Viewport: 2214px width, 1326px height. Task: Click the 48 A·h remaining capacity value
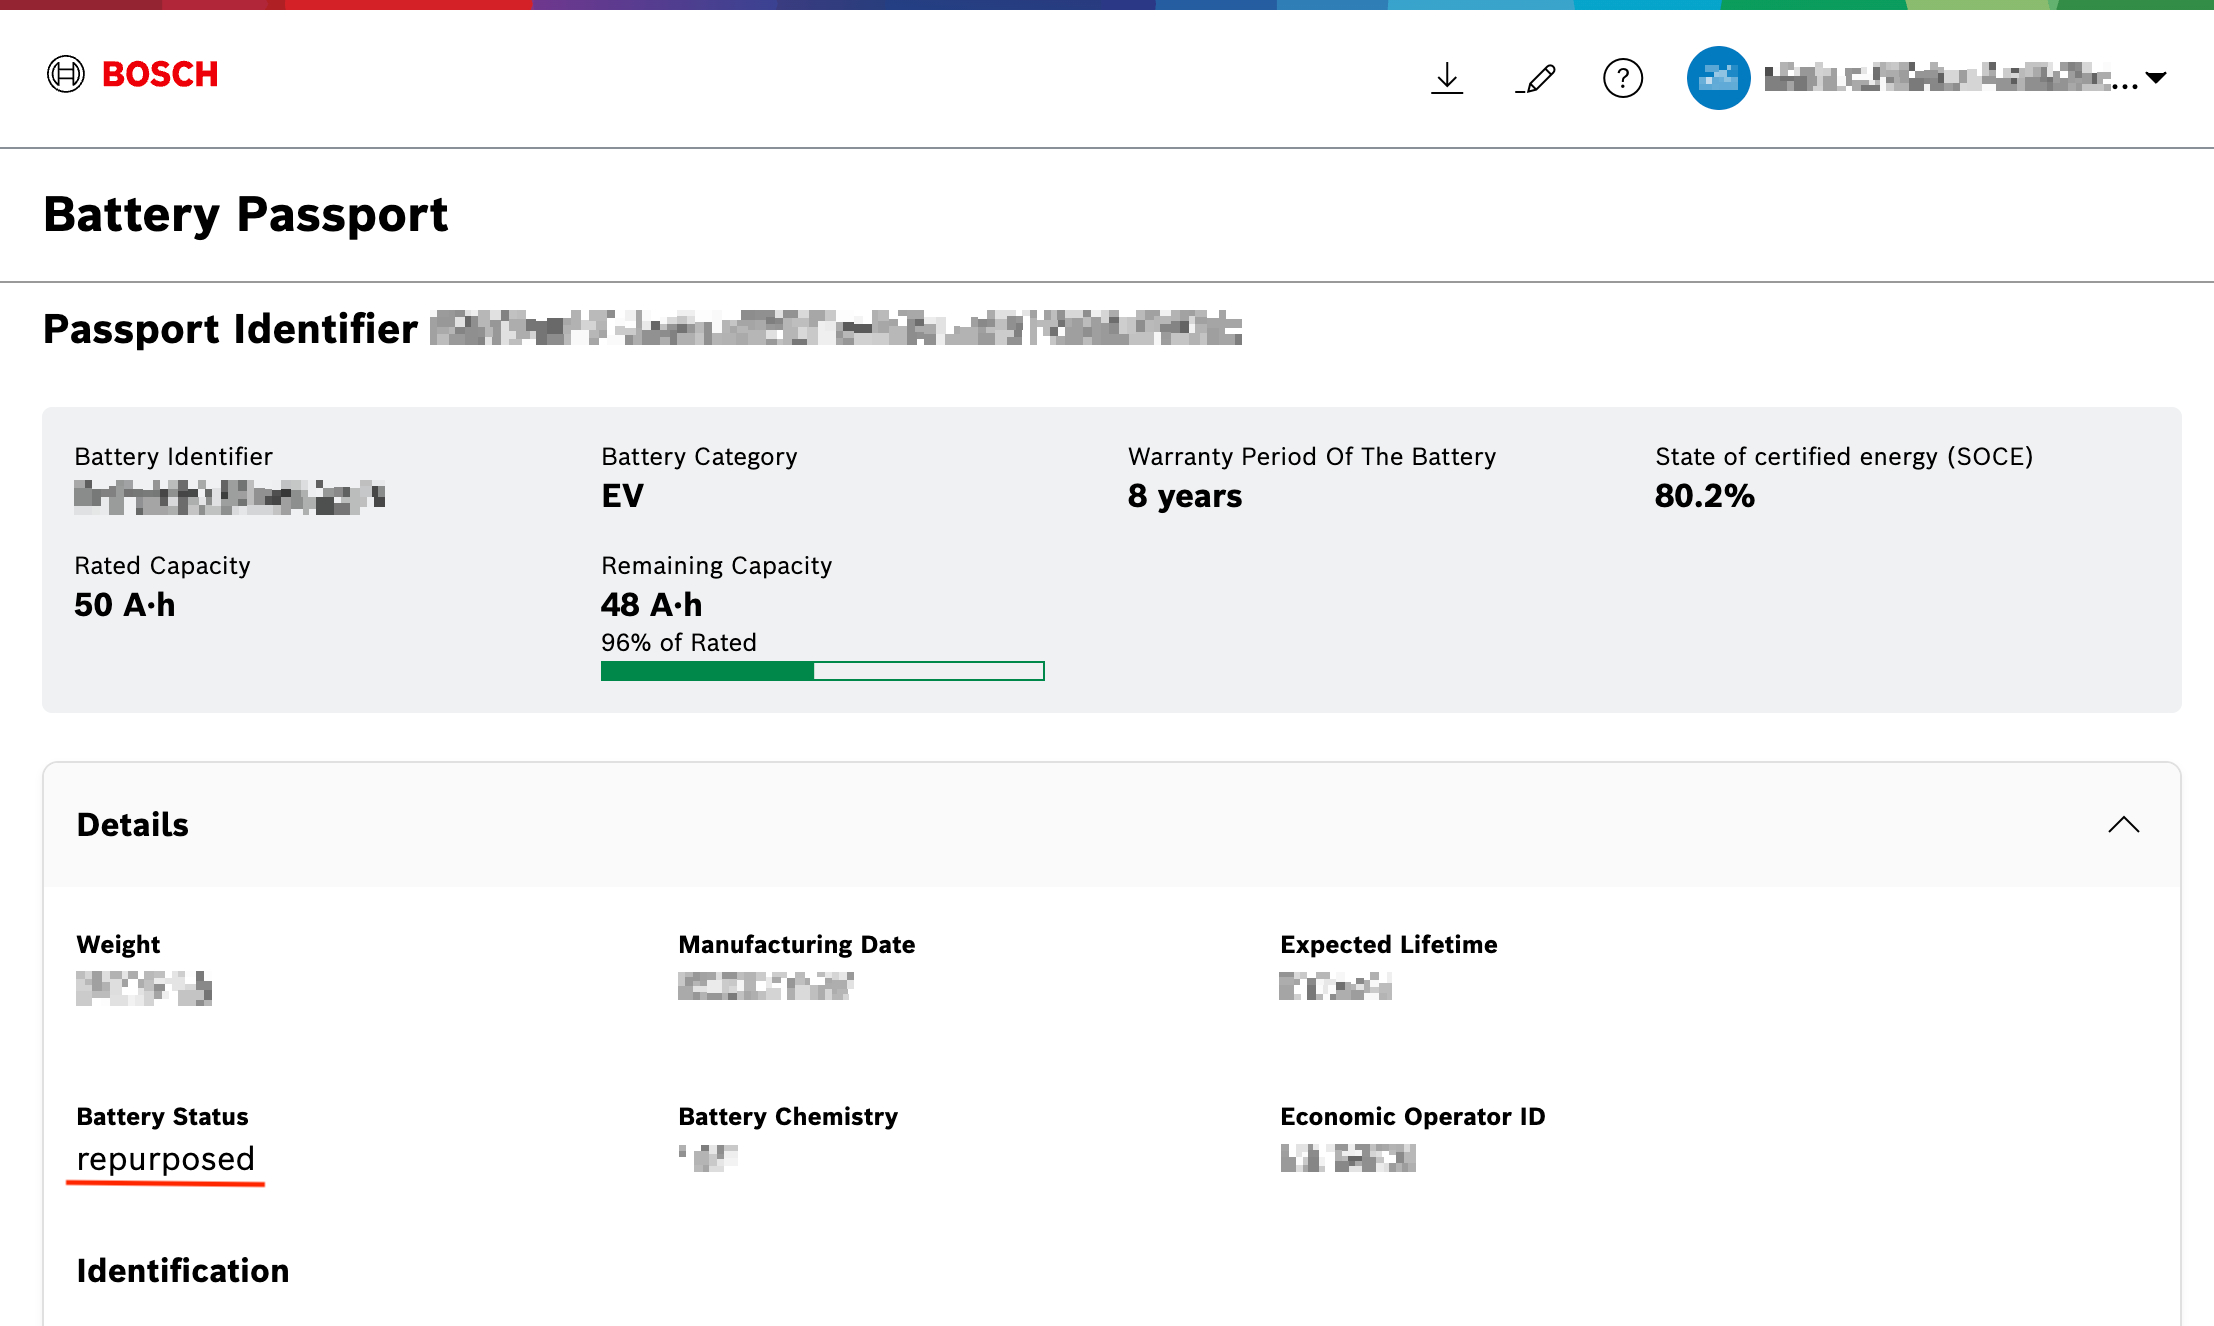pyautogui.click(x=651, y=605)
